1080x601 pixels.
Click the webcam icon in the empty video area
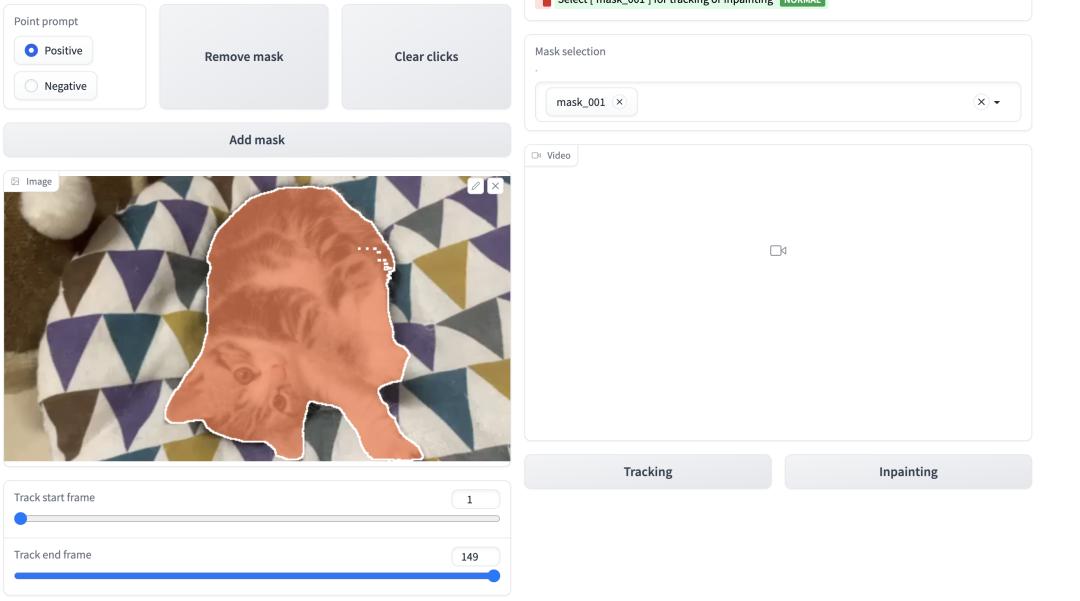pos(780,250)
